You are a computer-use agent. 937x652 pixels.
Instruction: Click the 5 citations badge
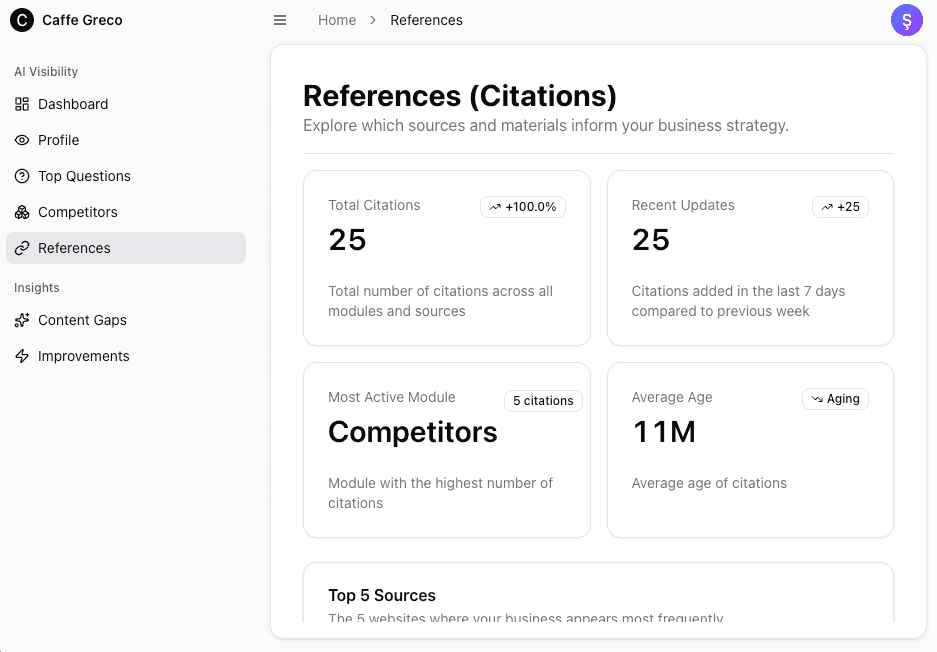point(543,401)
